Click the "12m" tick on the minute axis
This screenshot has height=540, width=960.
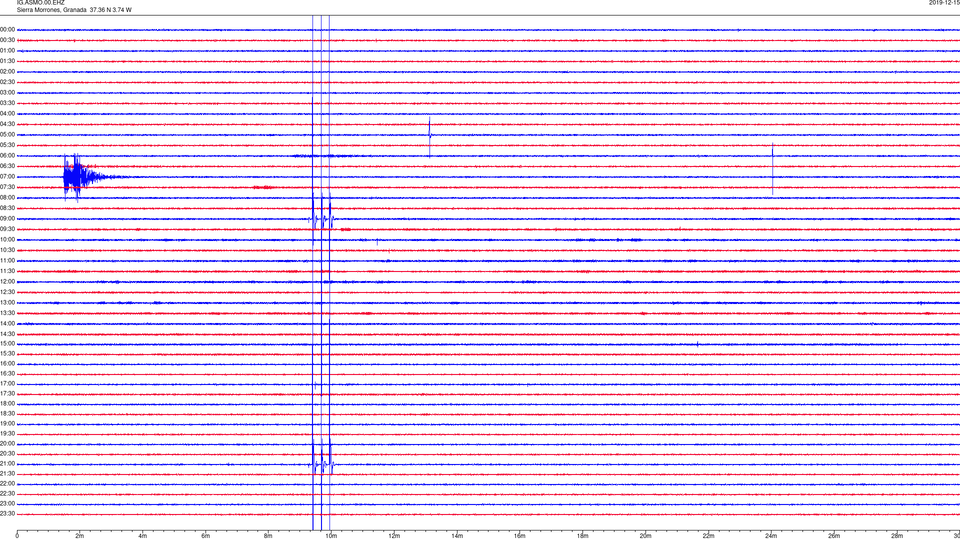pyautogui.click(x=394, y=536)
